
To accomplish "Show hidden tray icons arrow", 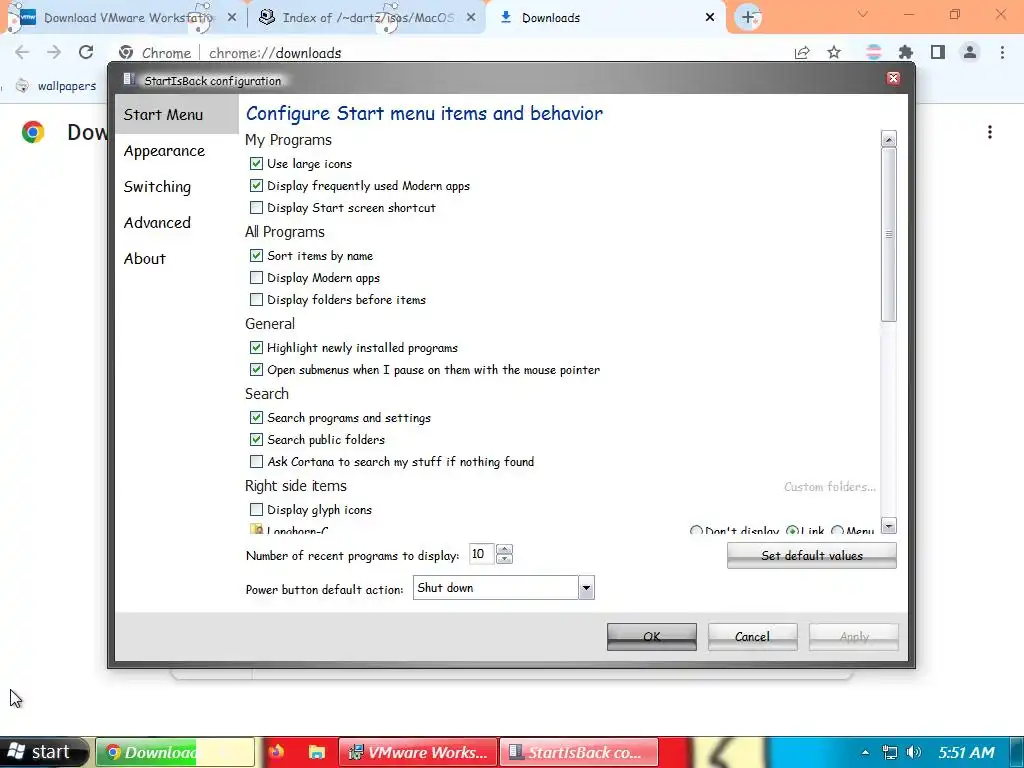I will pos(865,752).
